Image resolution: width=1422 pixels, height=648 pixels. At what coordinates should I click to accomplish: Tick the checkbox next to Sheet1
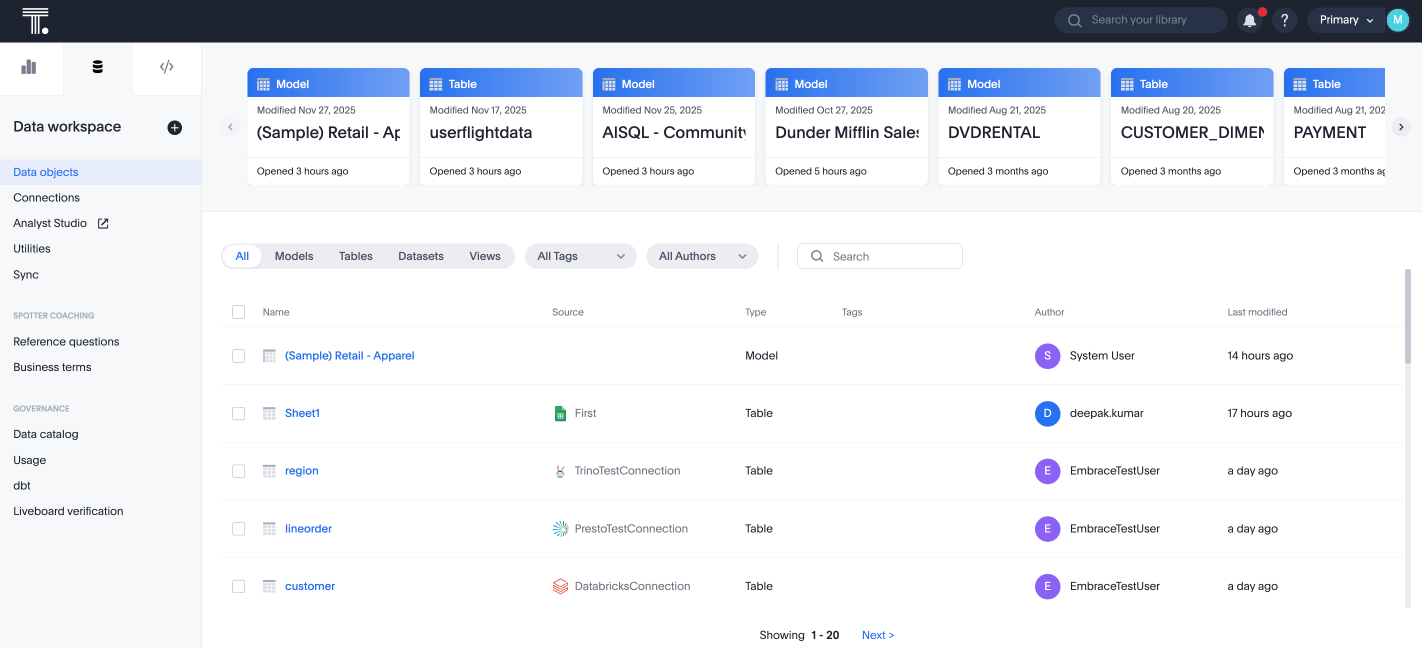[238, 413]
